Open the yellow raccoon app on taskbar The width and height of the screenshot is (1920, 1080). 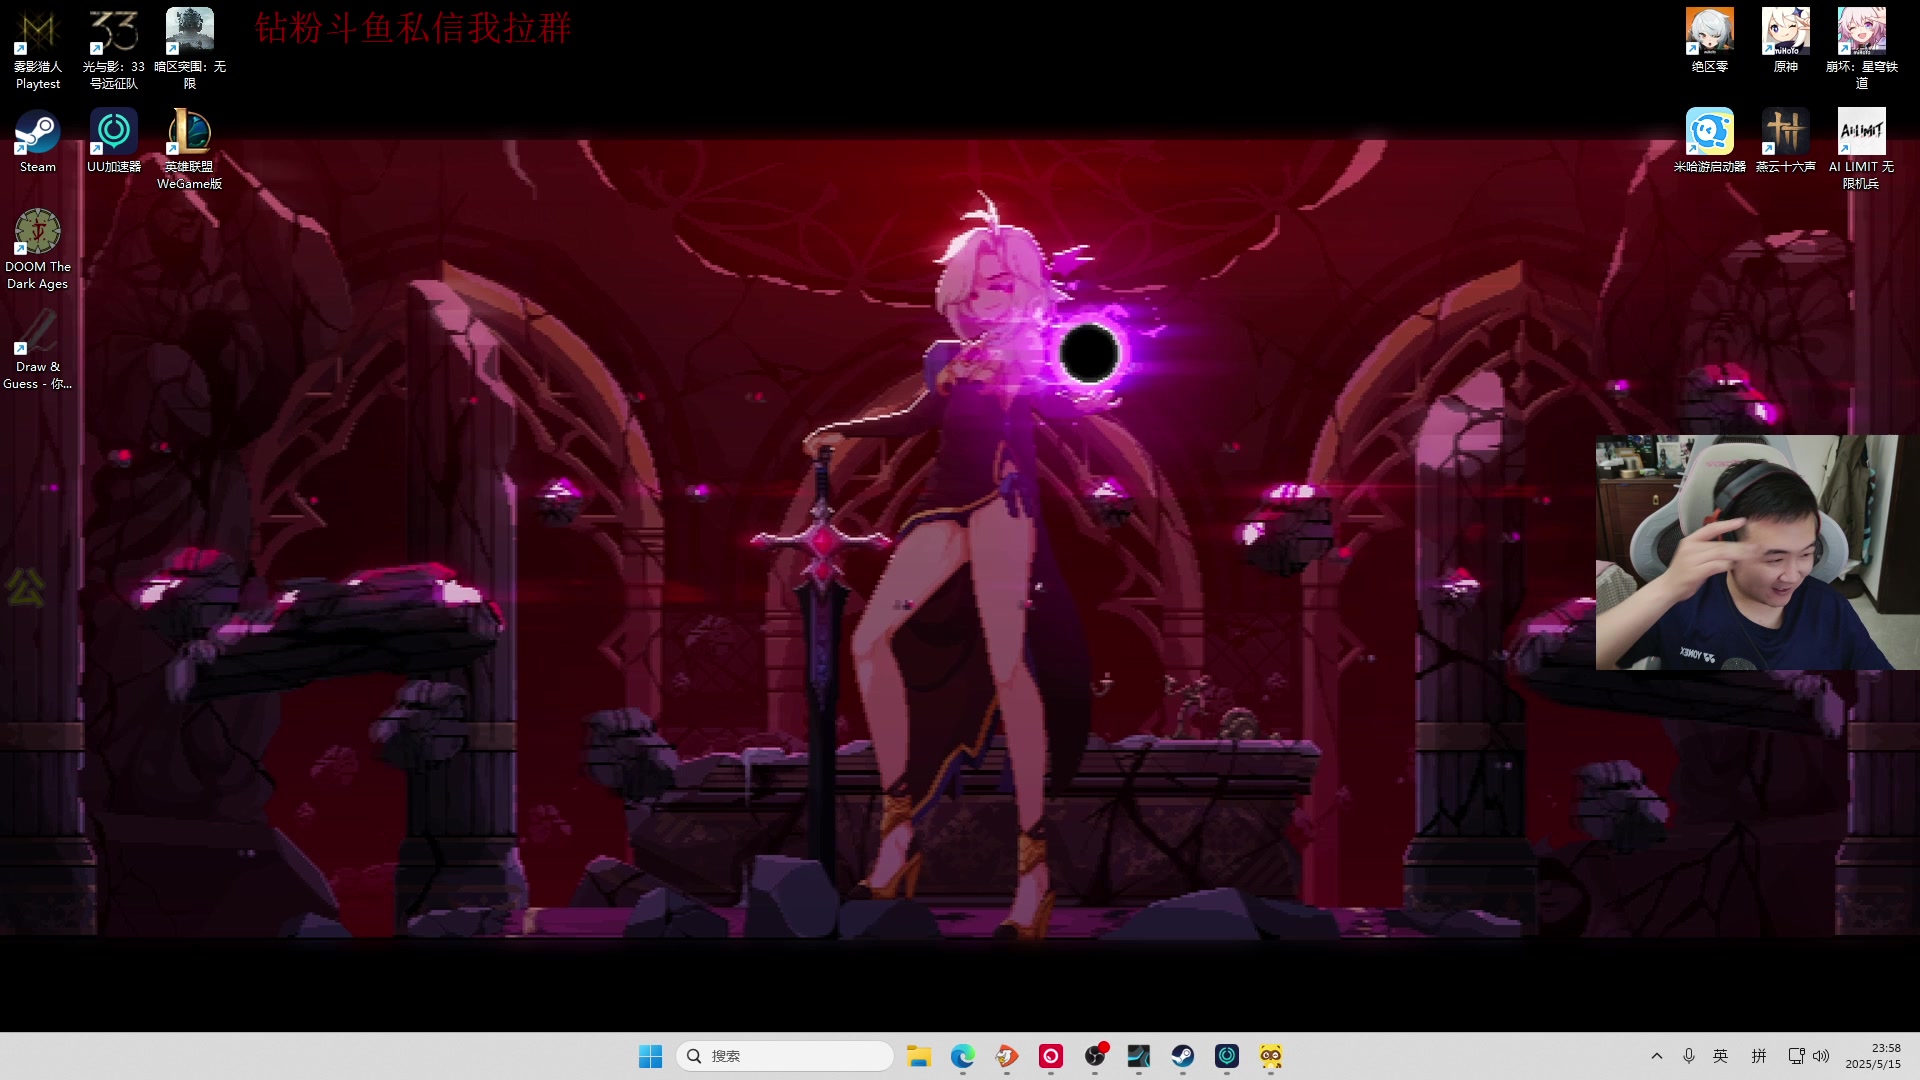(x=1271, y=1056)
